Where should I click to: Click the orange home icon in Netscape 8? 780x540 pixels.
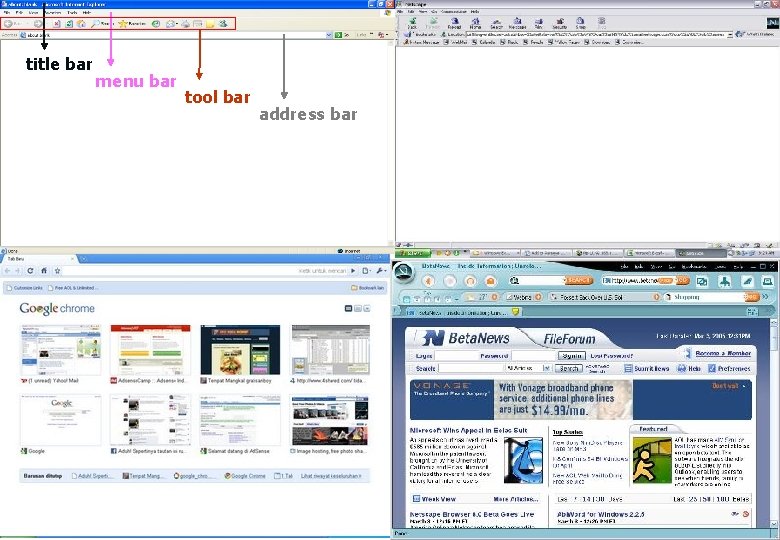pyautogui.click(x=490, y=281)
